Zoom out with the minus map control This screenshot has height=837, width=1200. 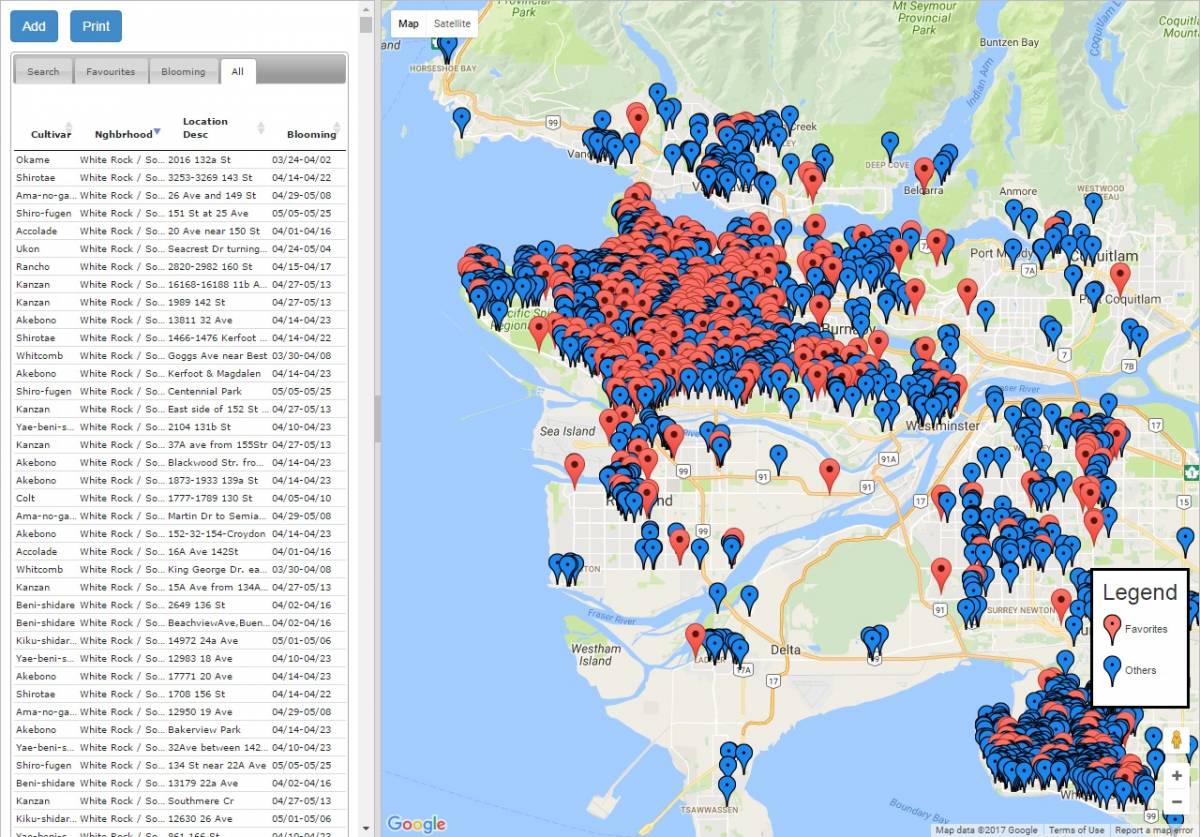point(1177,802)
